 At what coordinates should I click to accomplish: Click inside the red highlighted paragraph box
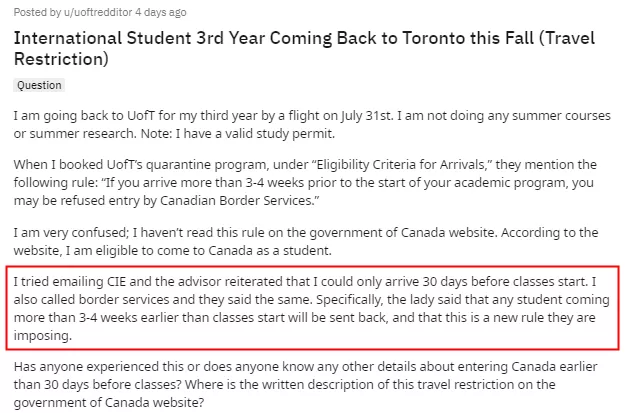(313, 308)
